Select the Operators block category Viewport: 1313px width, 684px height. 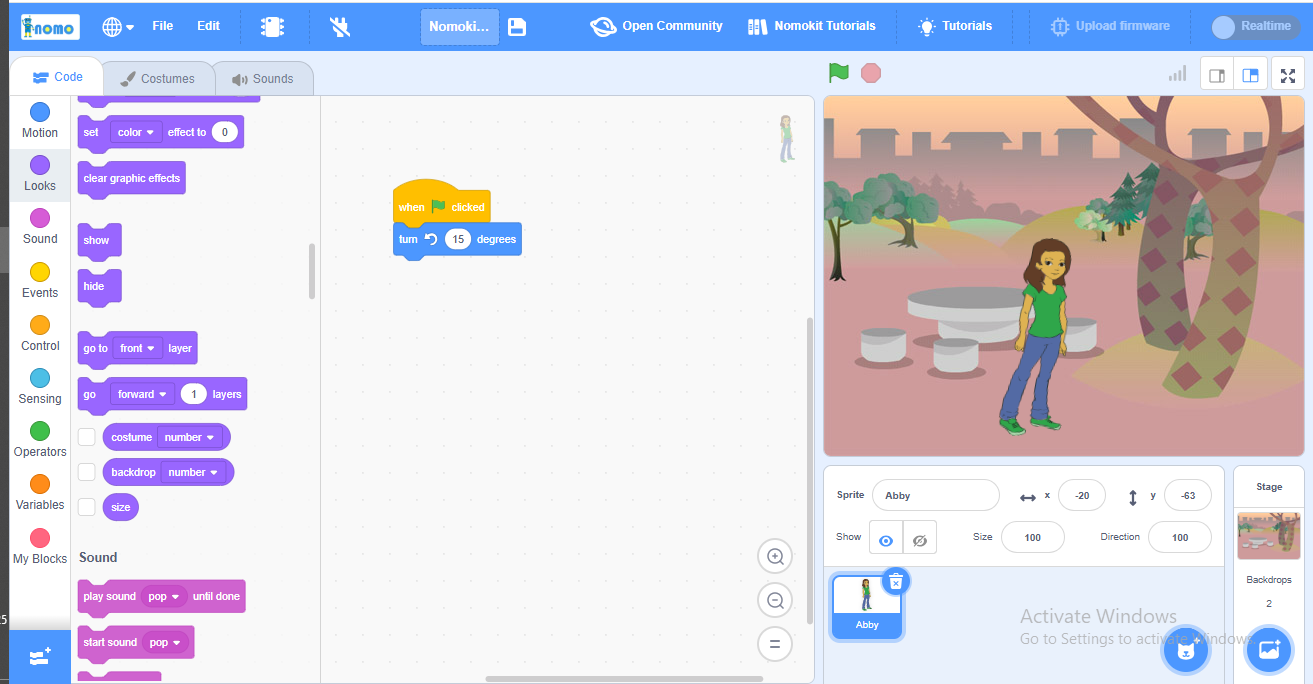click(40, 439)
